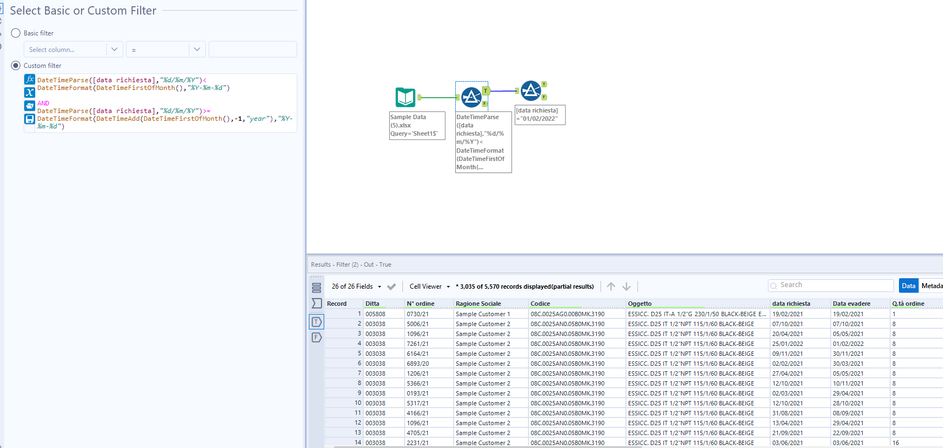Open the X columns and constants icon
The width and height of the screenshot is (943, 448).
click(x=29, y=93)
